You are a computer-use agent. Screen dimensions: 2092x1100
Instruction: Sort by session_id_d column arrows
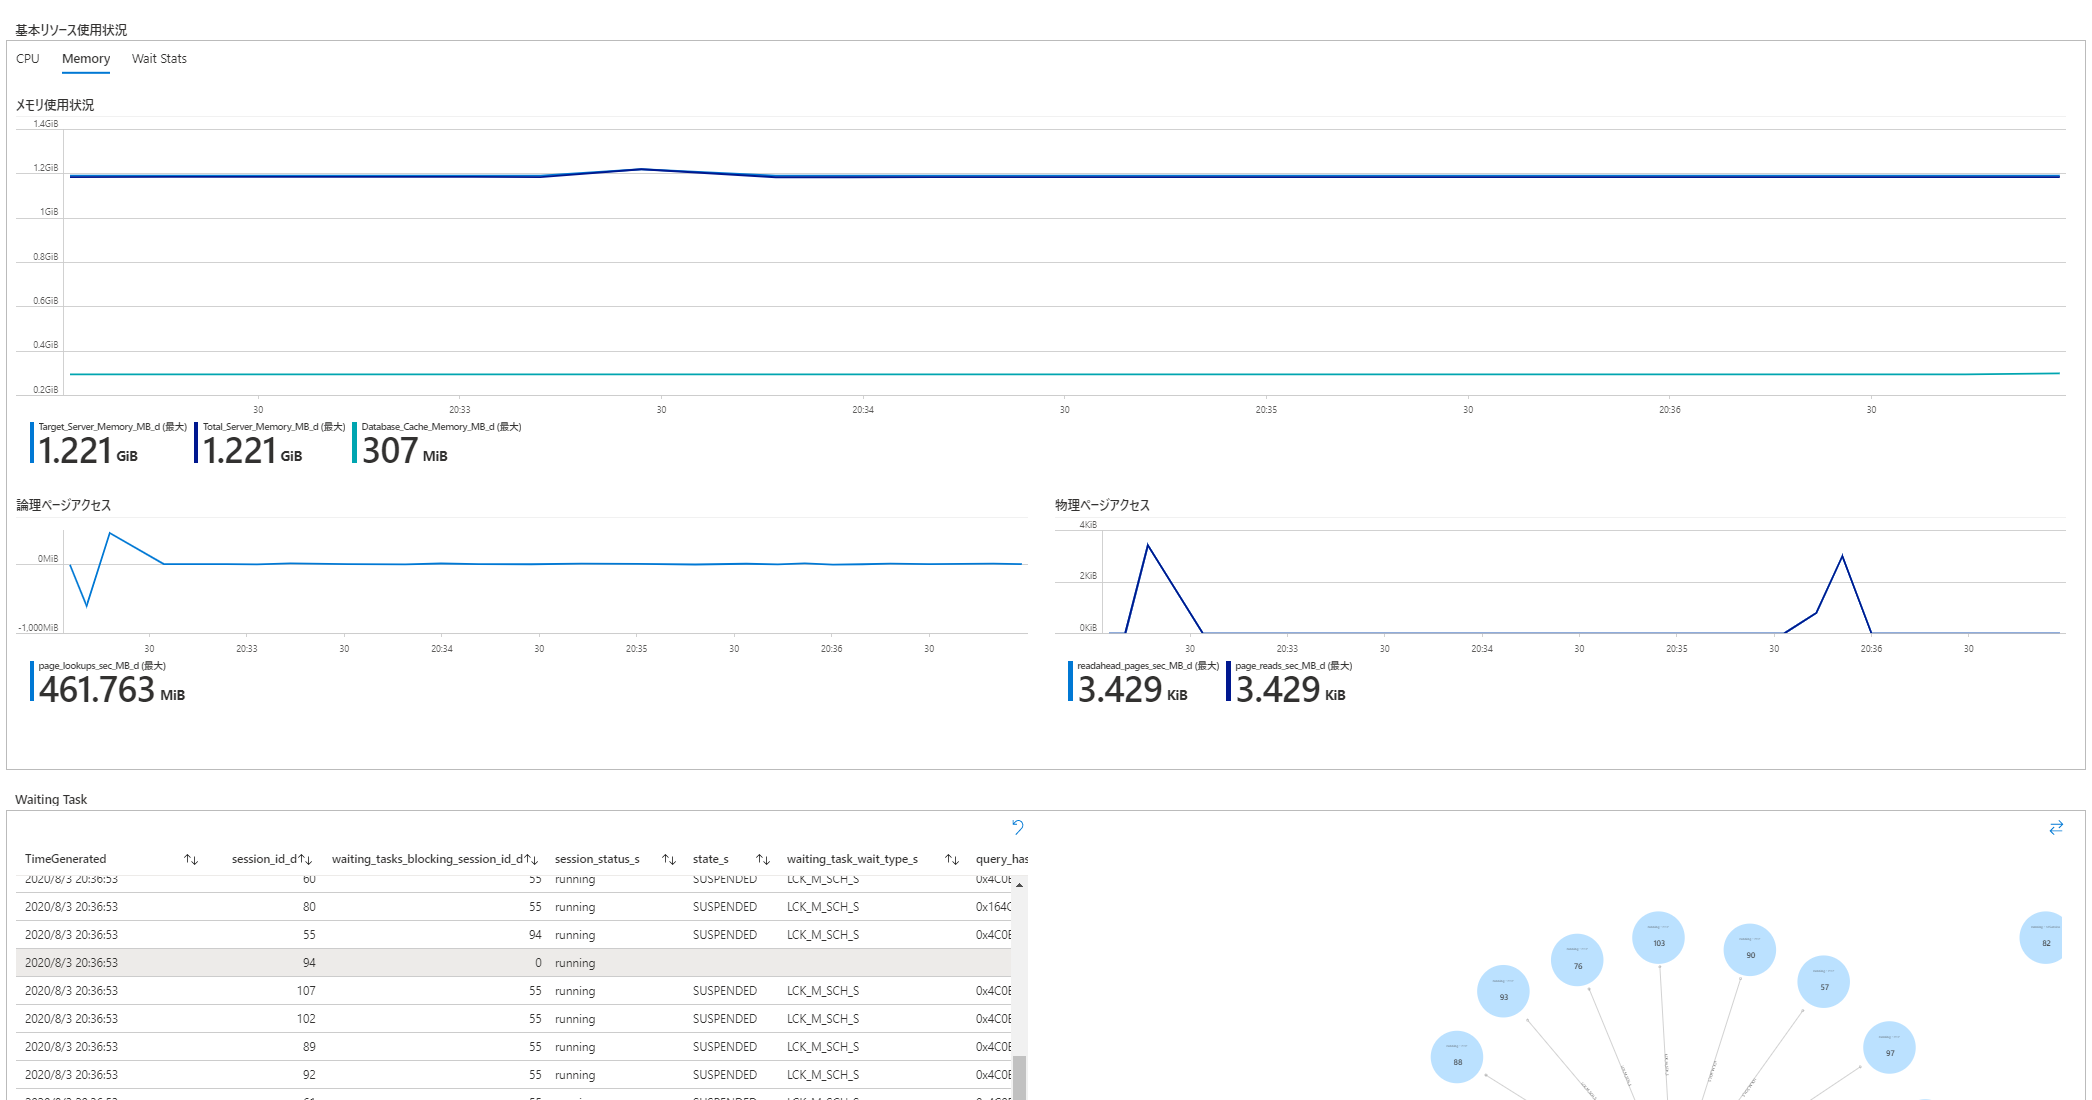(x=305, y=859)
